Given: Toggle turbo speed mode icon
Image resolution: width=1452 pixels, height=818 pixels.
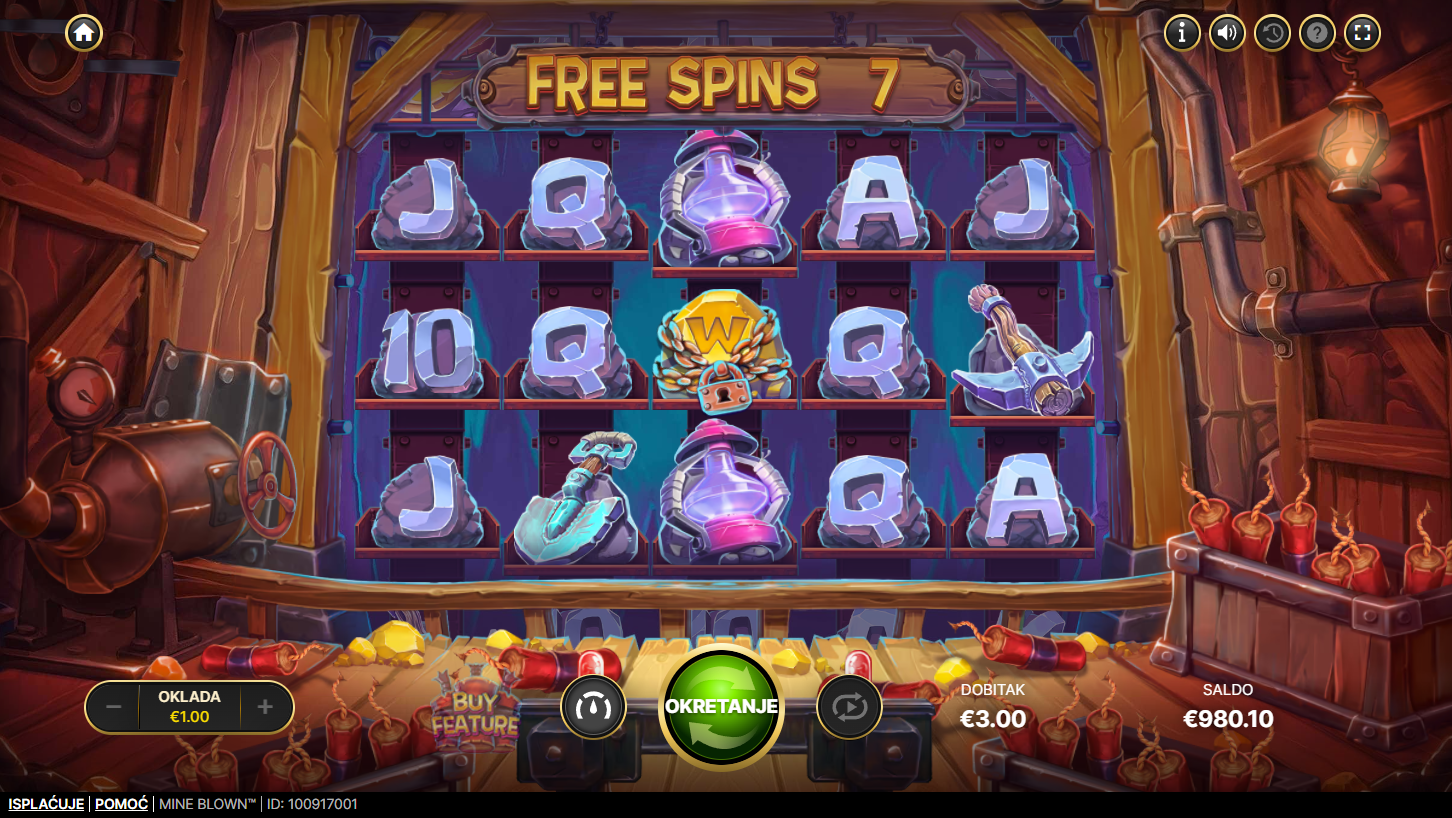Looking at the screenshot, I should click(593, 707).
